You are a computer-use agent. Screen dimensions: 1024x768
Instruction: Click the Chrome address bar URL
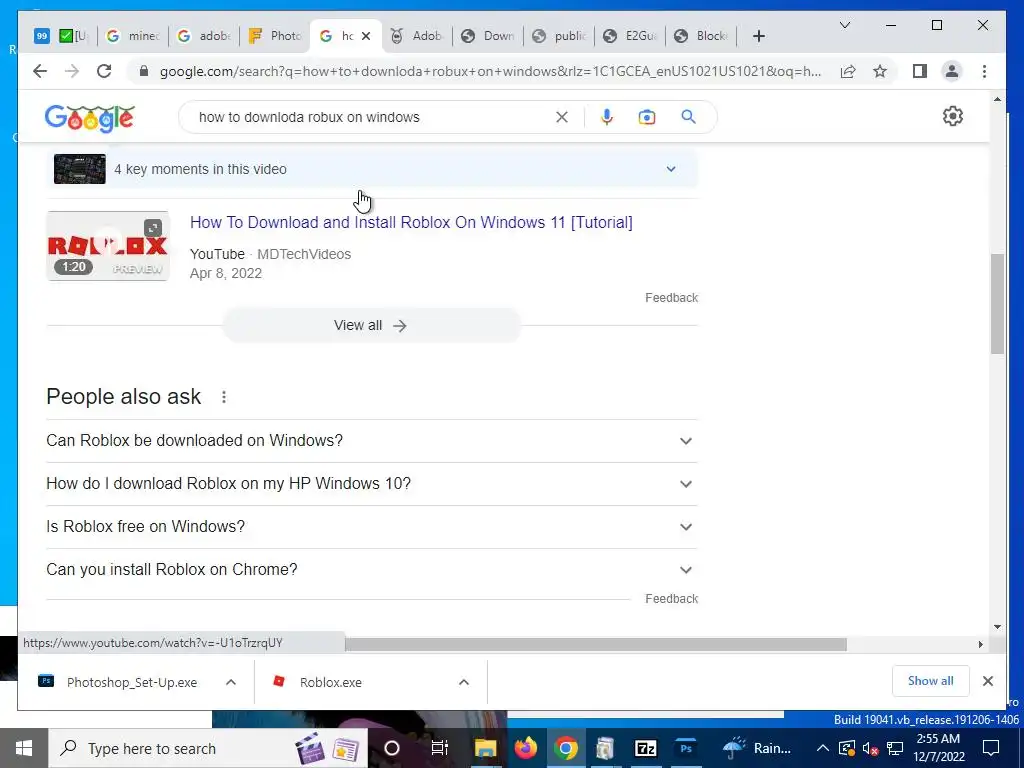[490, 71]
